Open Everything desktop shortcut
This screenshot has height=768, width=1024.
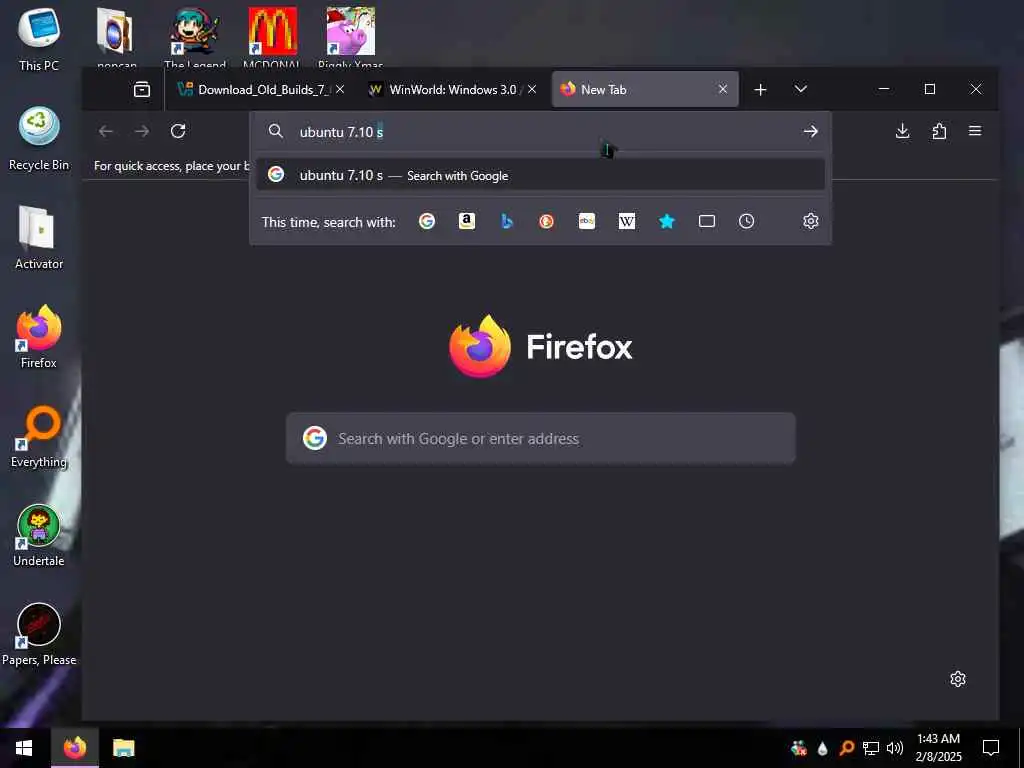(x=39, y=436)
